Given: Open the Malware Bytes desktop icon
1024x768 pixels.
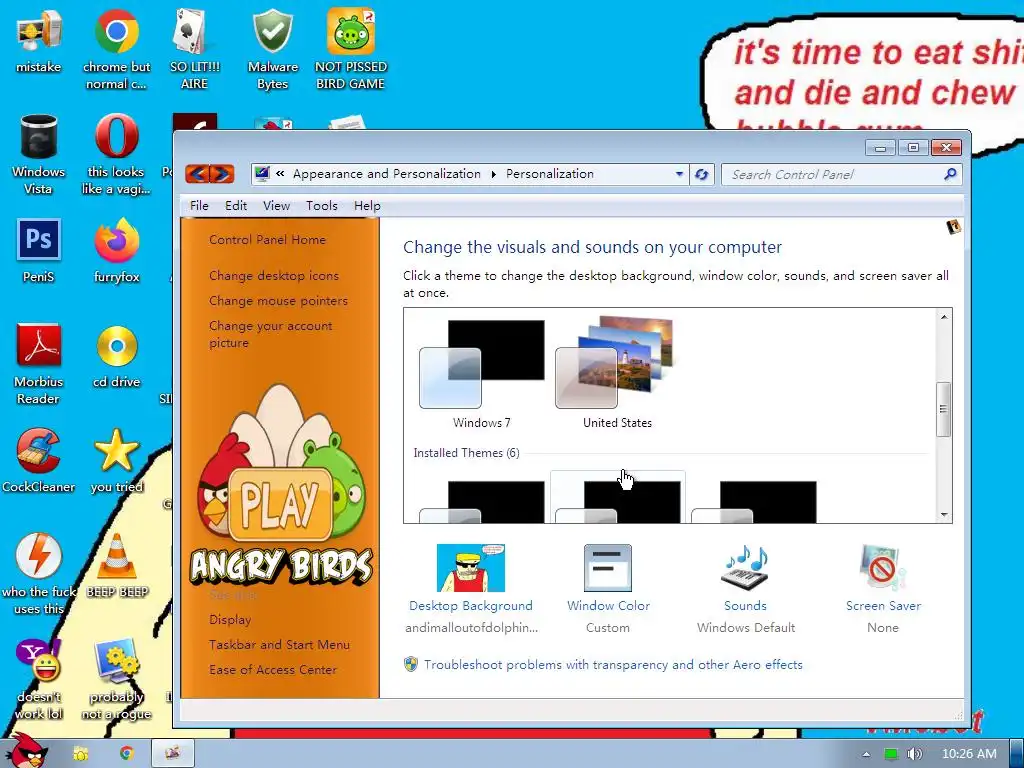Looking at the screenshot, I should pyautogui.click(x=272, y=50).
